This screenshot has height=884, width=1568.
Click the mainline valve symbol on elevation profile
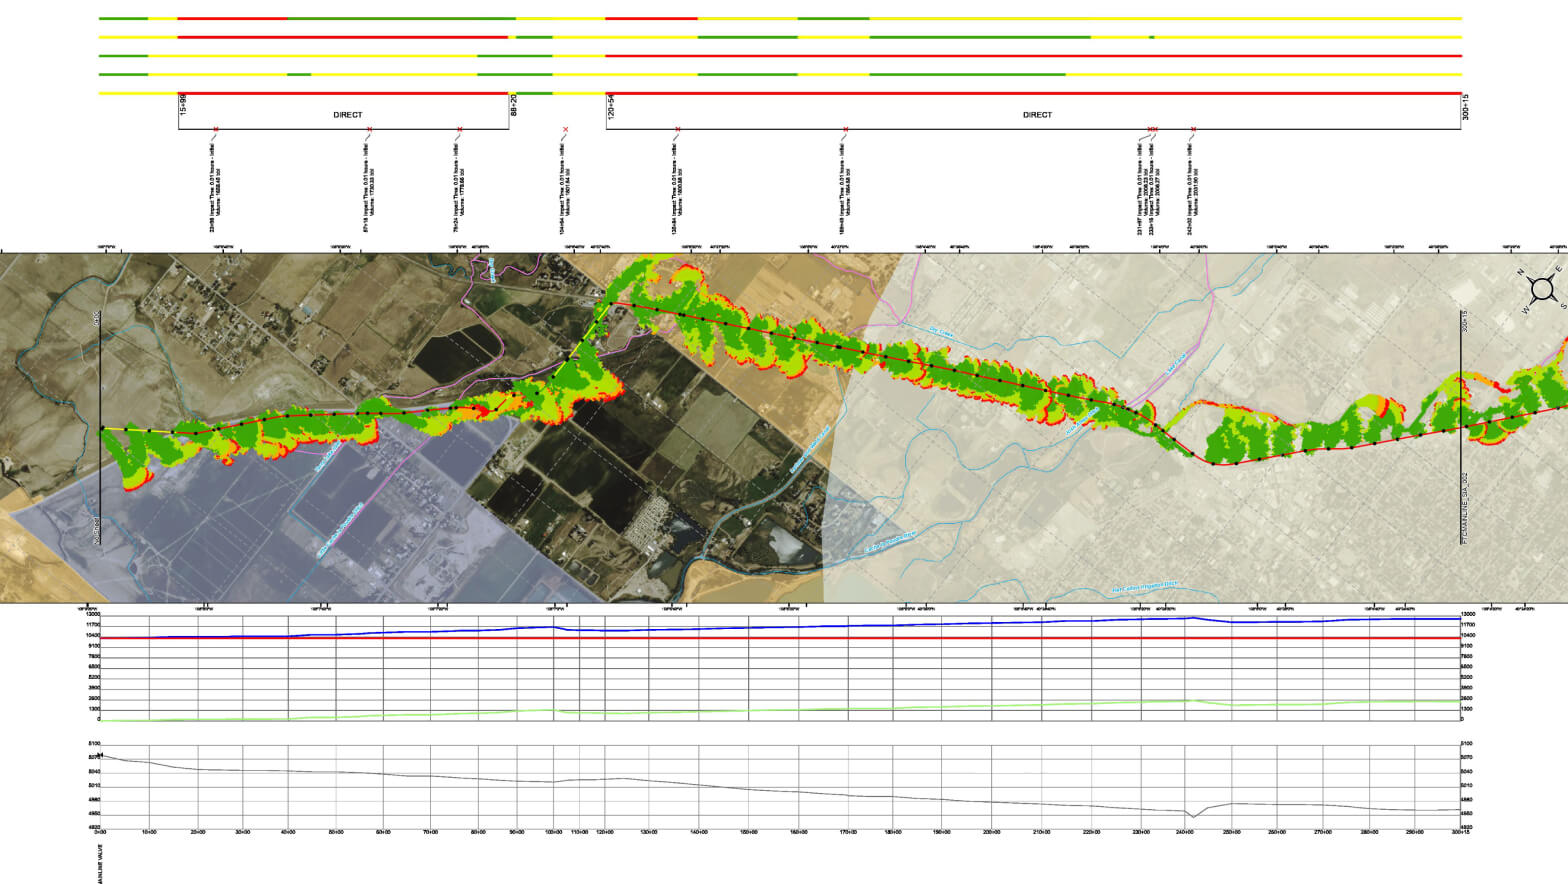[100, 755]
